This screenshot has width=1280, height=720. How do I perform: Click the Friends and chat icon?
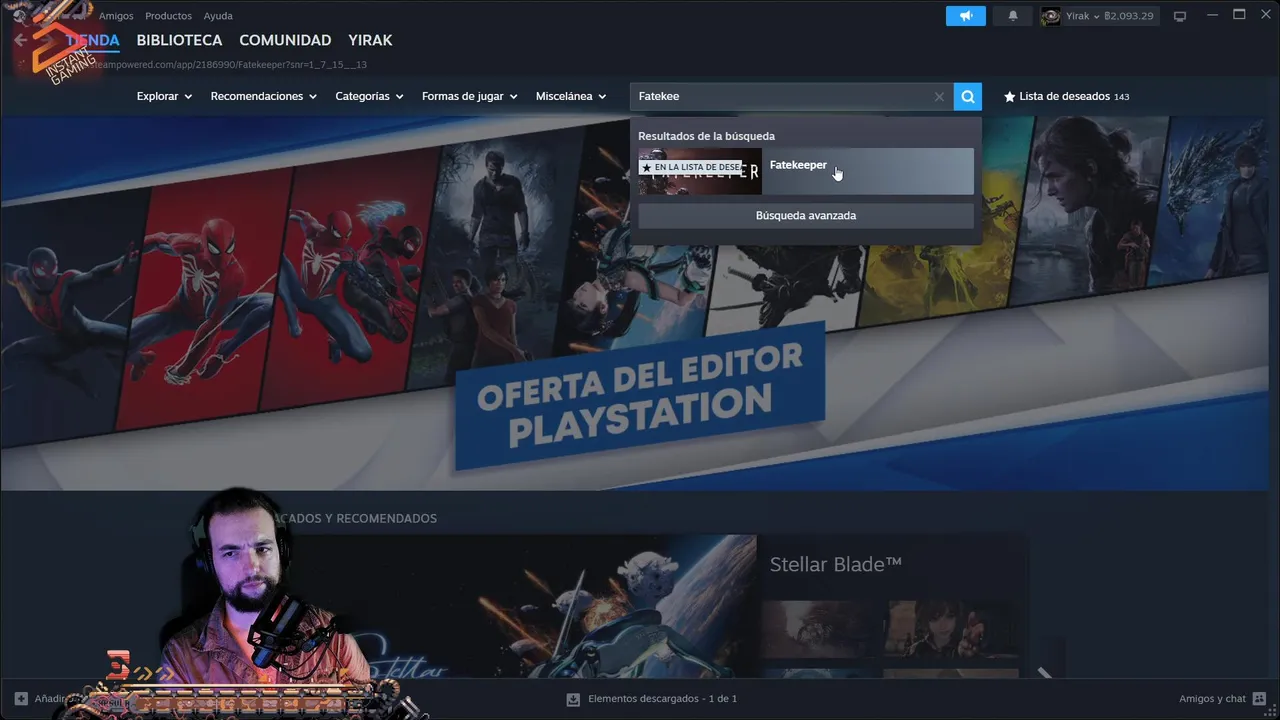click(1259, 698)
